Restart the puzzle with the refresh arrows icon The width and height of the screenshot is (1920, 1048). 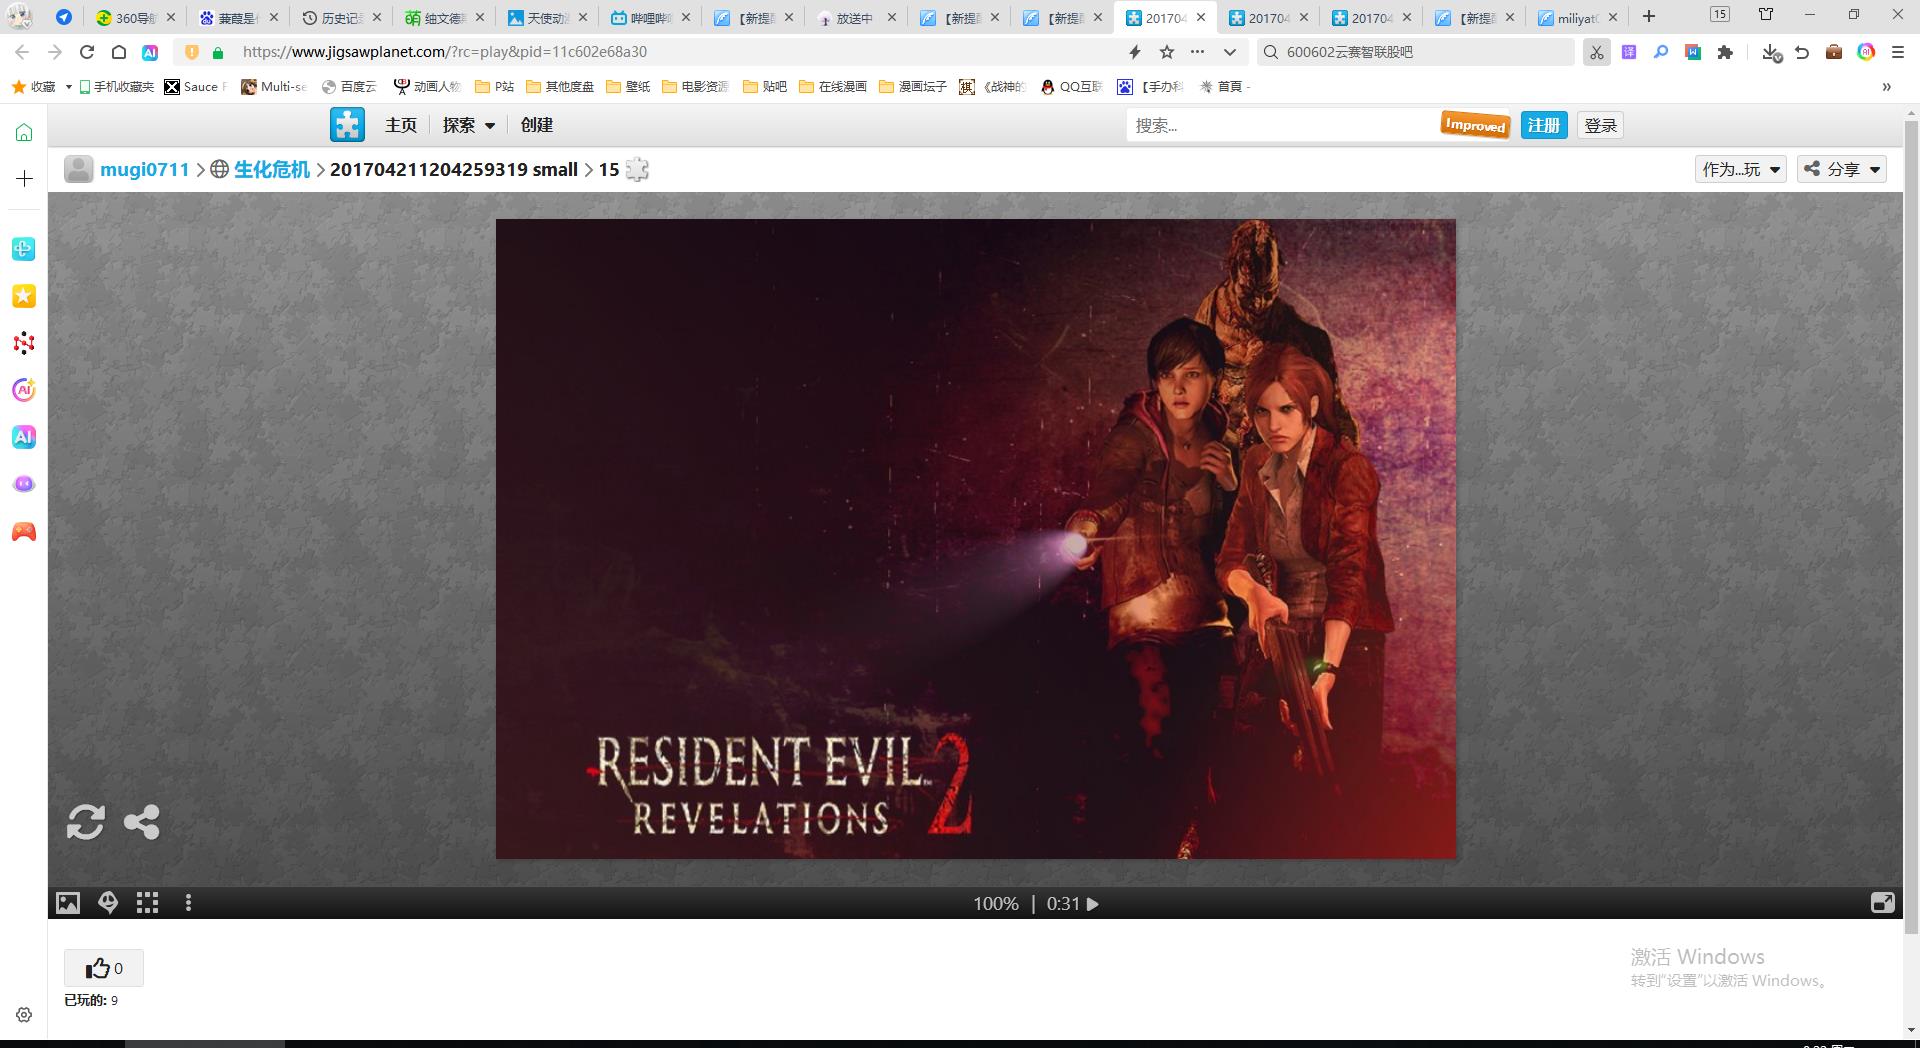[86, 822]
